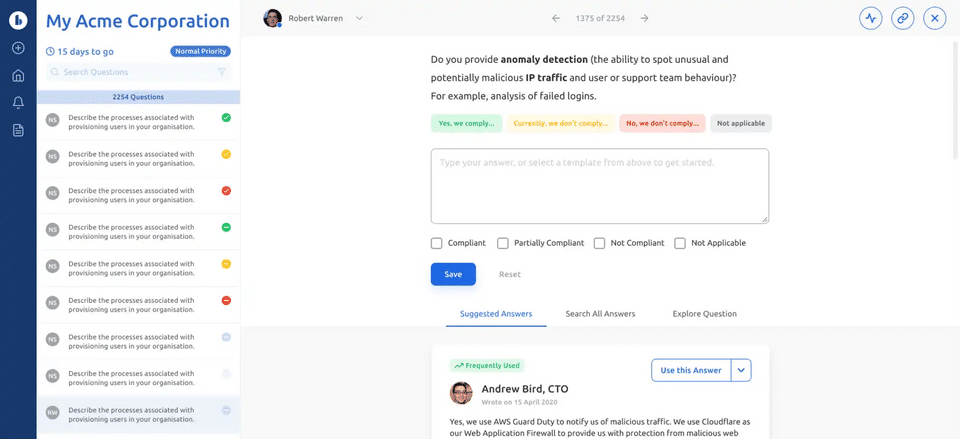Image resolution: width=960 pixels, height=439 pixels.
Task: Click the Frequently Used tag
Action: click(487, 366)
